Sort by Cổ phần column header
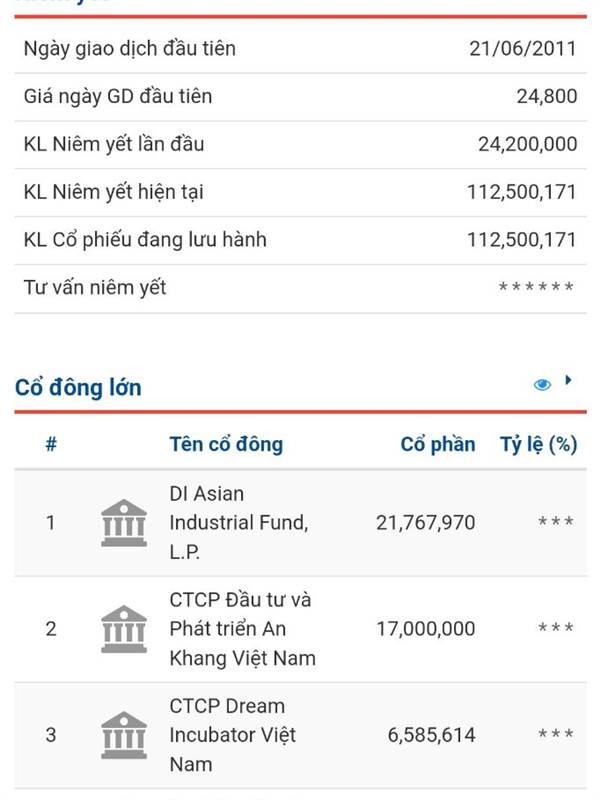This screenshot has width=600, height=800. click(x=438, y=444)
